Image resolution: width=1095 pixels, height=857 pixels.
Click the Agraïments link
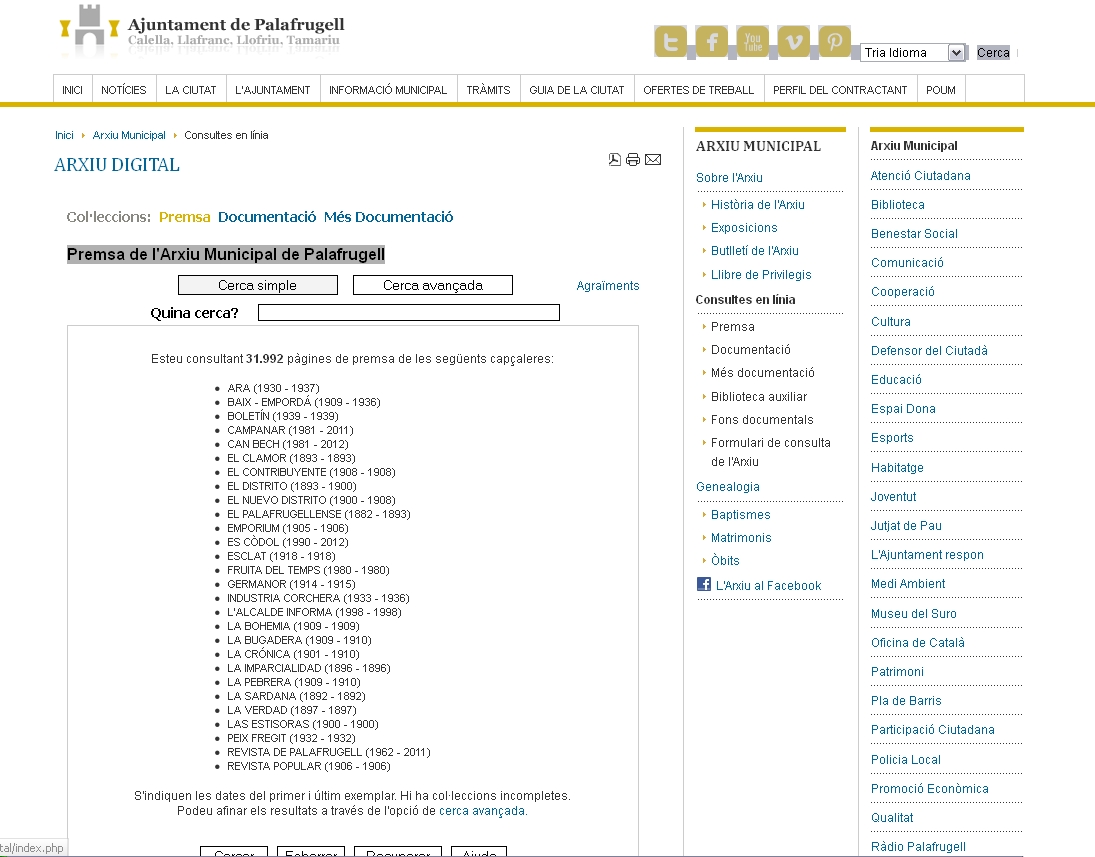pos(607,286)
